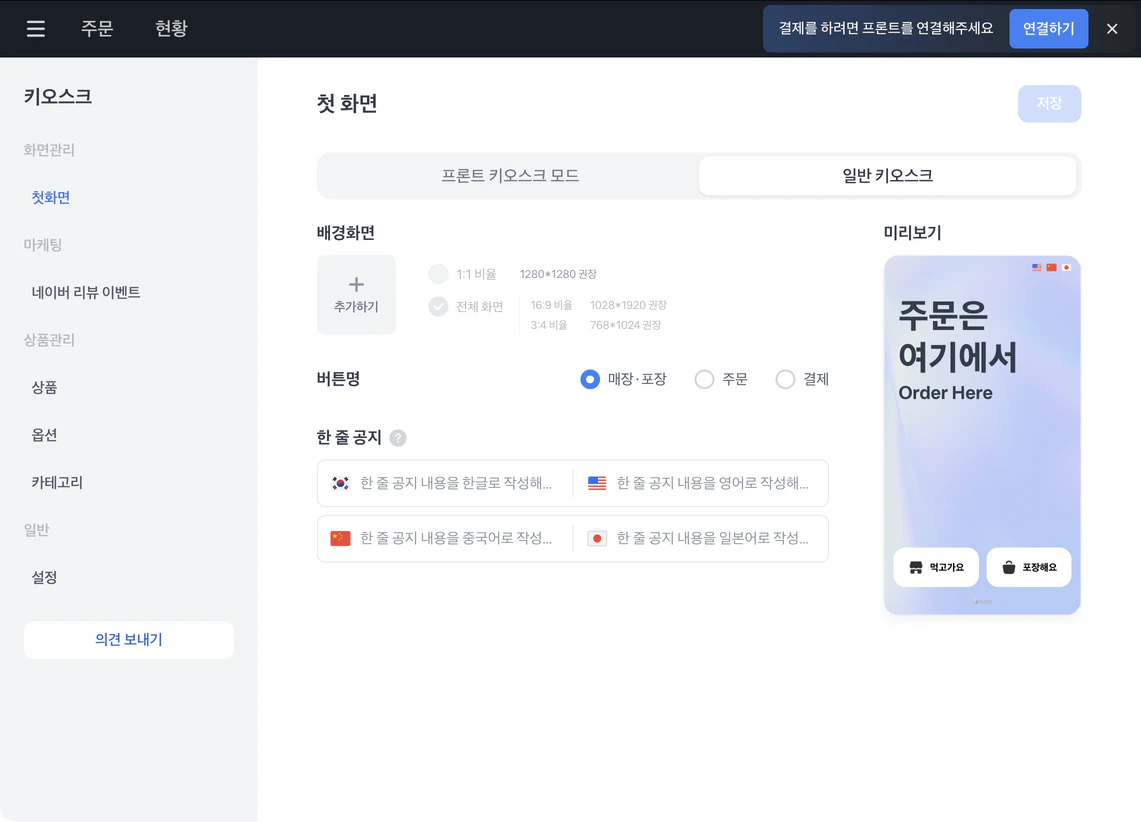Click the store icon in 먹고가요
1141x822 pixels.
(916, 567)
